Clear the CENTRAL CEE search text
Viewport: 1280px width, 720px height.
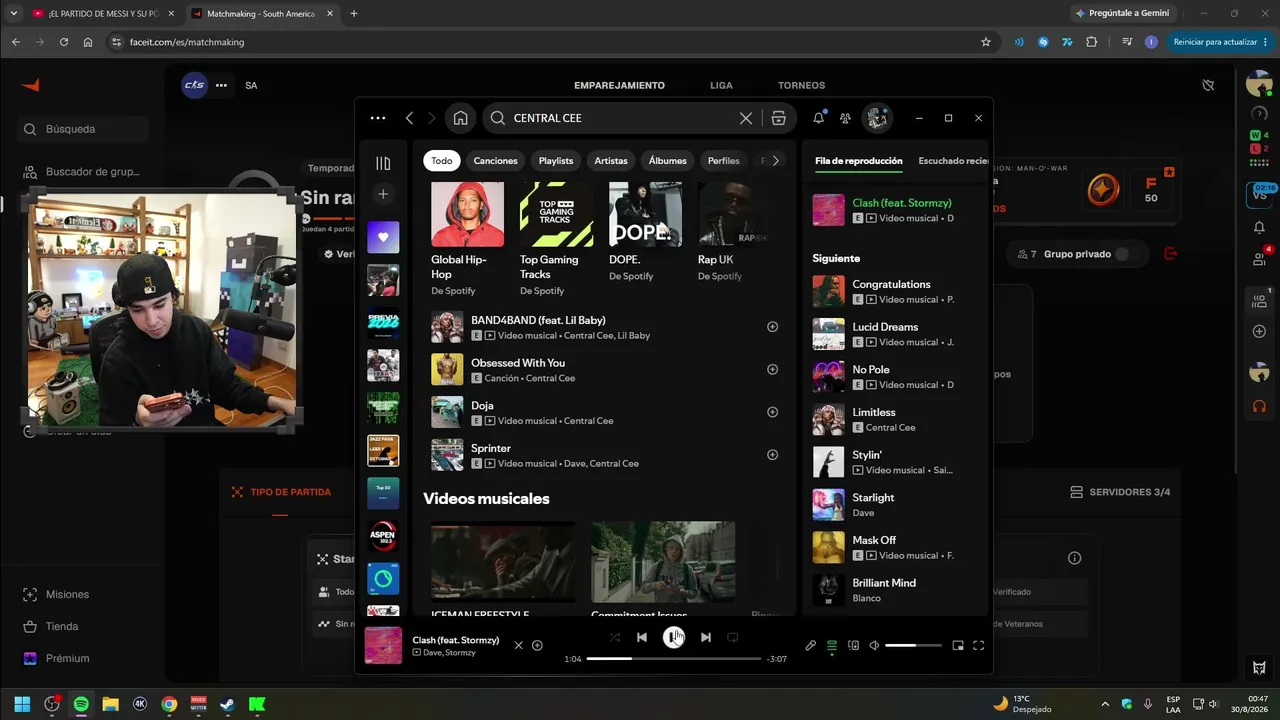(x=746, y=118)
